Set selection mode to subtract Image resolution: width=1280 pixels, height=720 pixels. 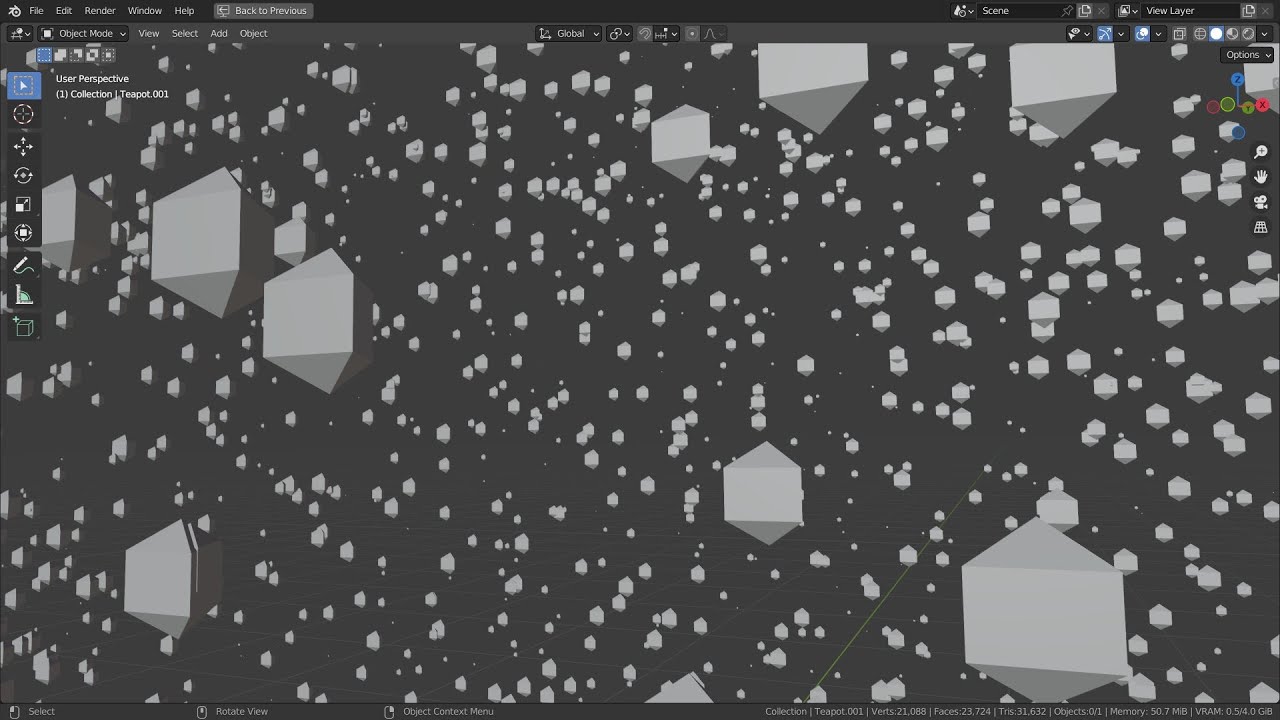(77, 55)
